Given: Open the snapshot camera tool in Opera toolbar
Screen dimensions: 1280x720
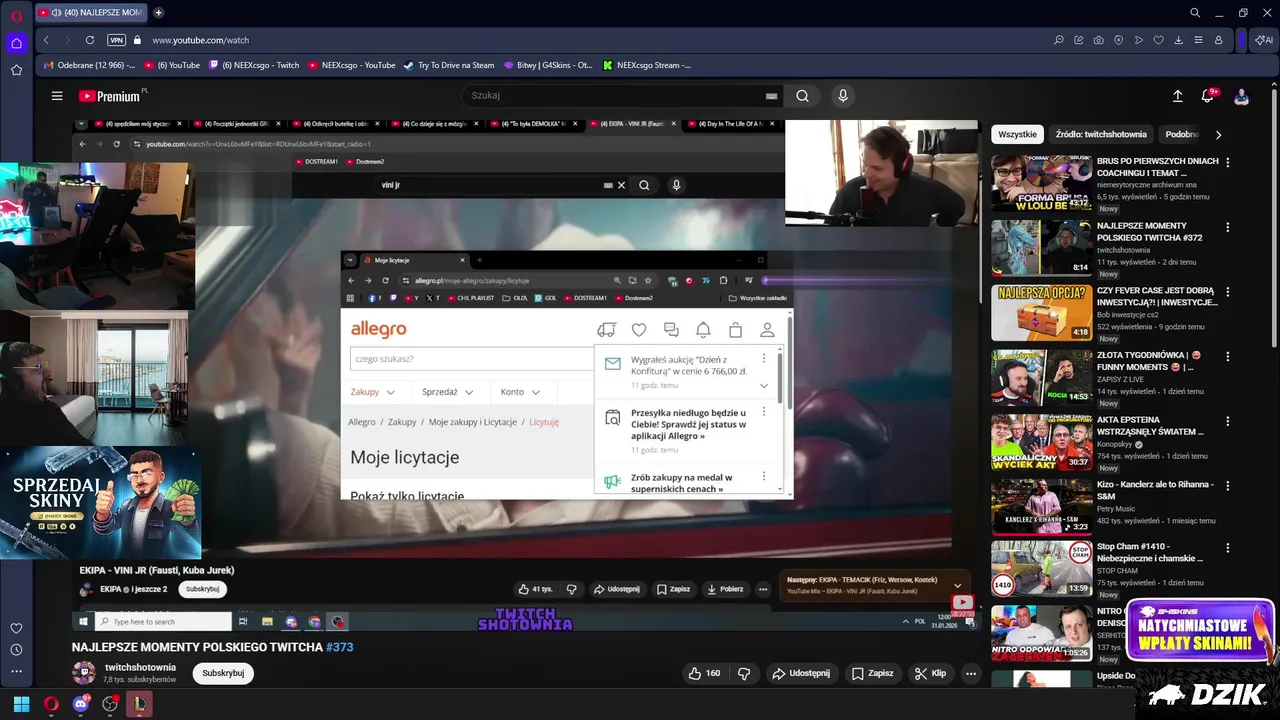Looking at the screenshot, I should (x=1099, y=40).
